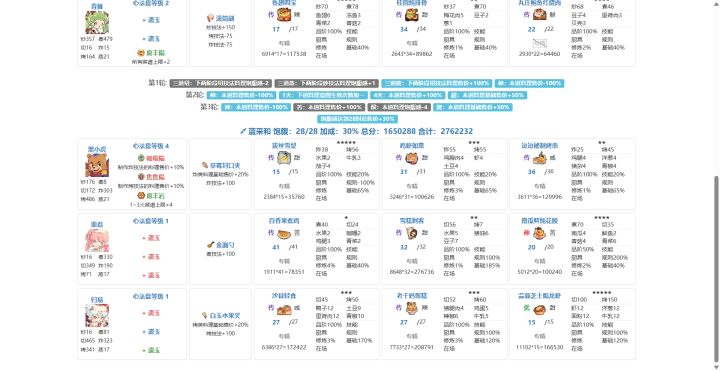Select dish icon above 2643*34=89862
Image resolution: width=720 pixels, height=371 pixels.
(411, 15)
